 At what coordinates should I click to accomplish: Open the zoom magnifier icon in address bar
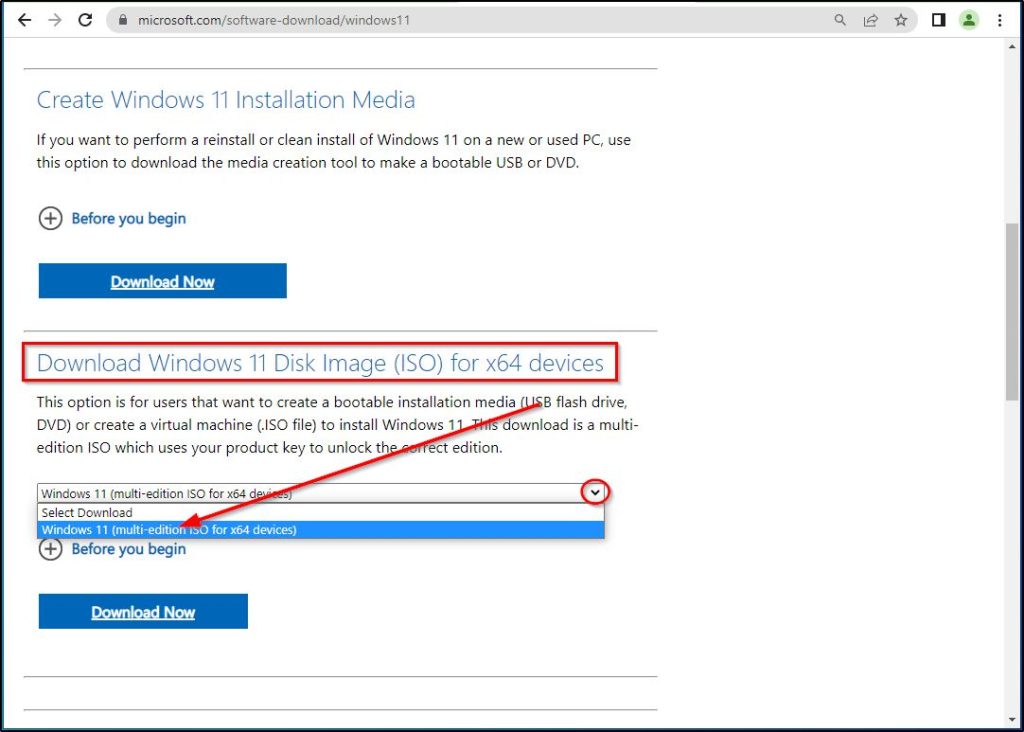(x=840, y=20)
